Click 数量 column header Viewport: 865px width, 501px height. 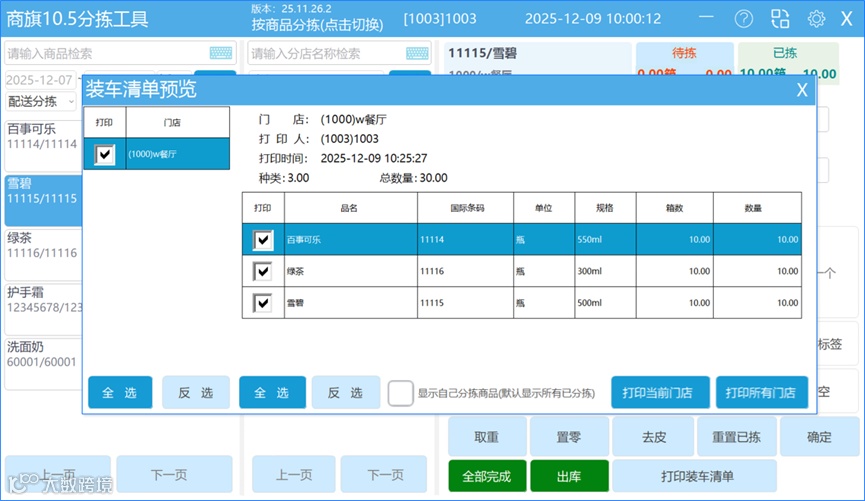click(x=757, y=208)
